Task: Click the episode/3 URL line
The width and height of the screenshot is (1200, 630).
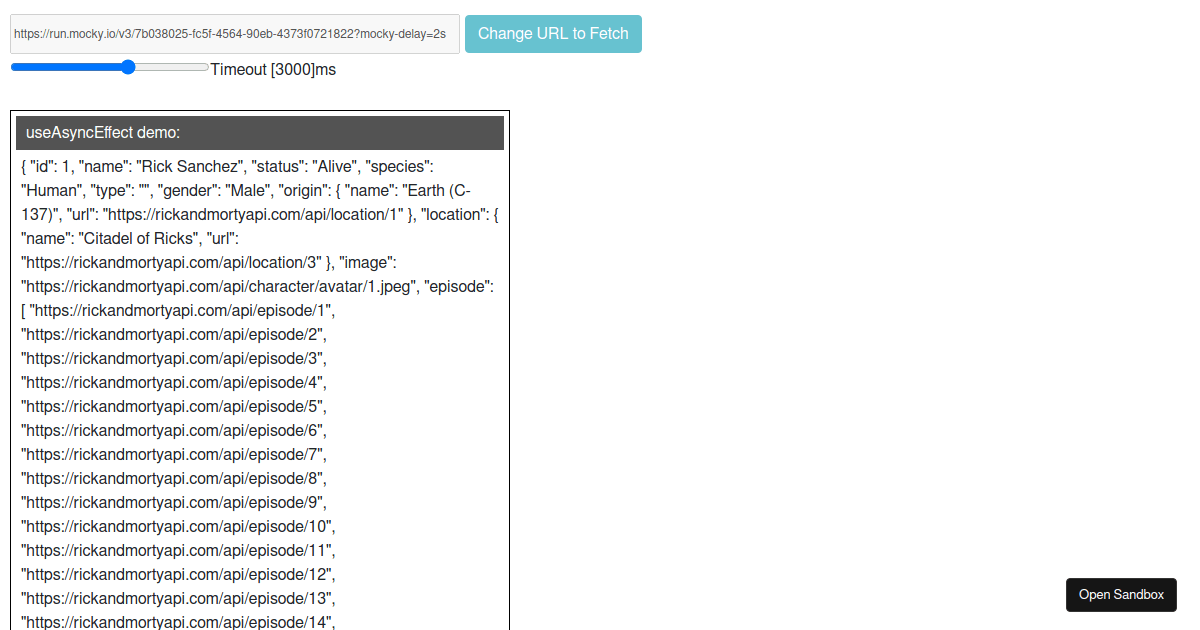Action: [174, 358]
